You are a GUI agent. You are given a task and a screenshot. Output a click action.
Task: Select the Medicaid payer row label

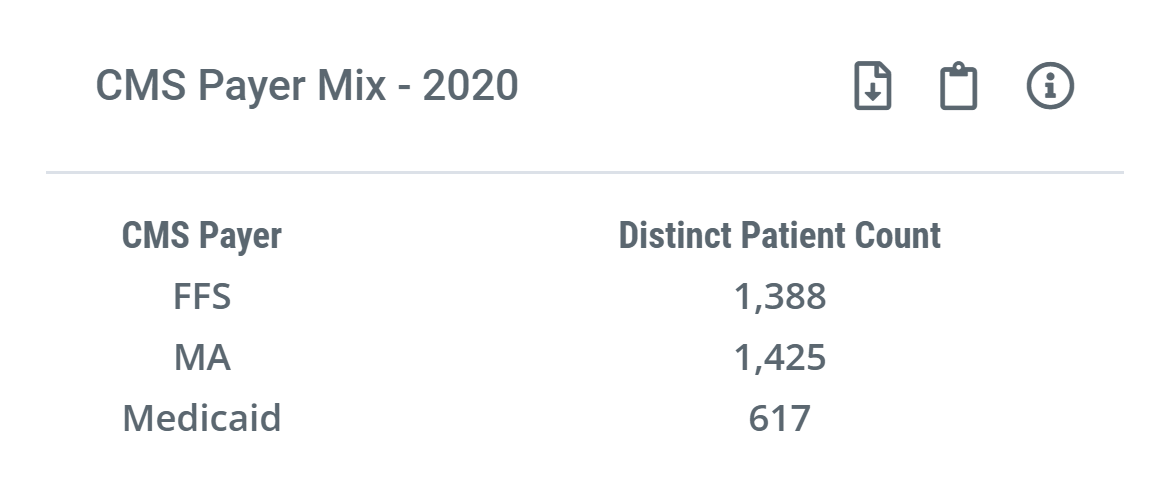201,418
